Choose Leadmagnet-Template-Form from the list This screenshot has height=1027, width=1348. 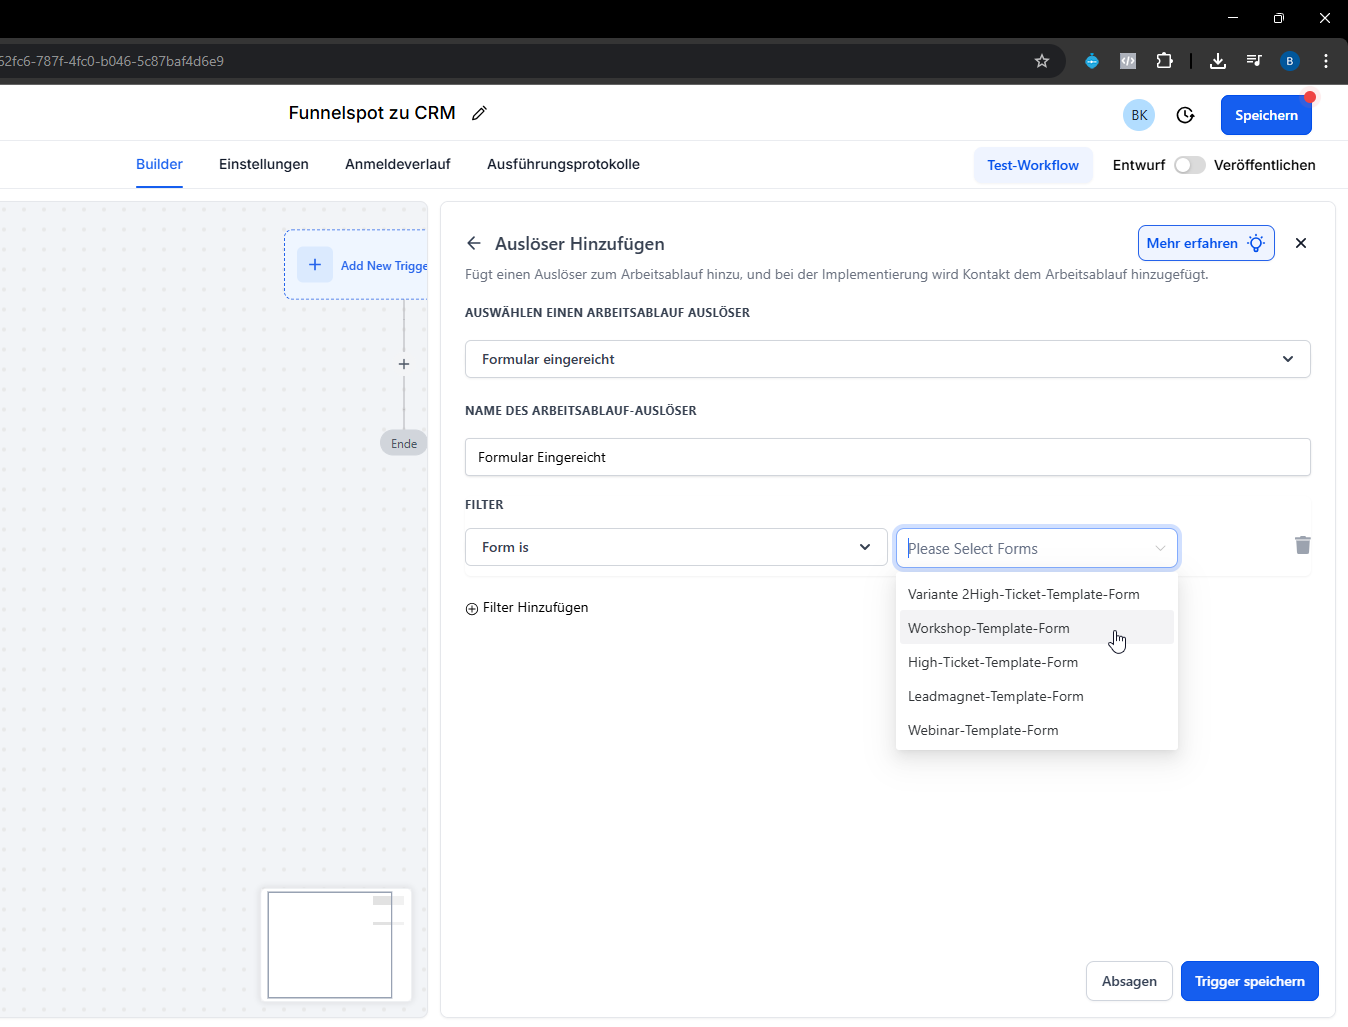coord(1037,696)
